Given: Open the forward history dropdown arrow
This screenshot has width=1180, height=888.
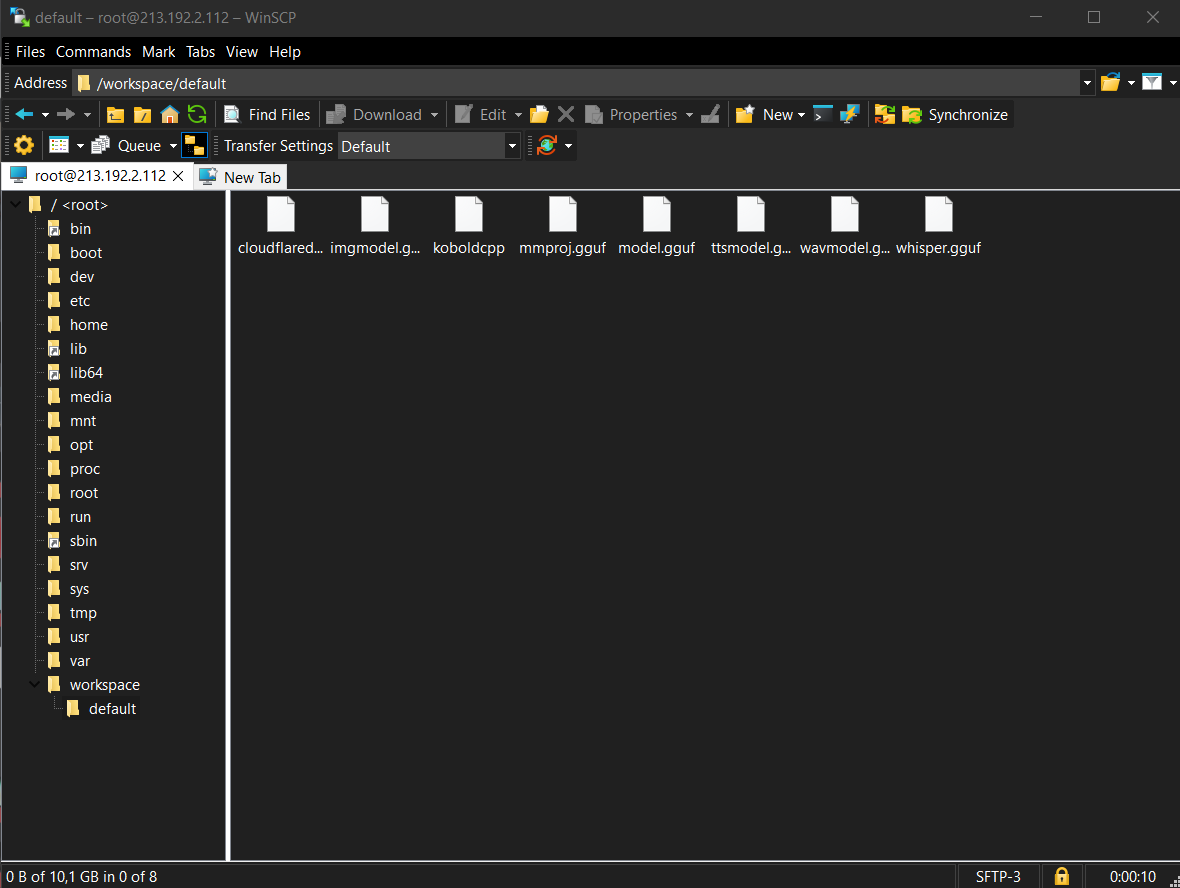Looking at the screenshot, I should pyautogui.click(x=87, y=115).
